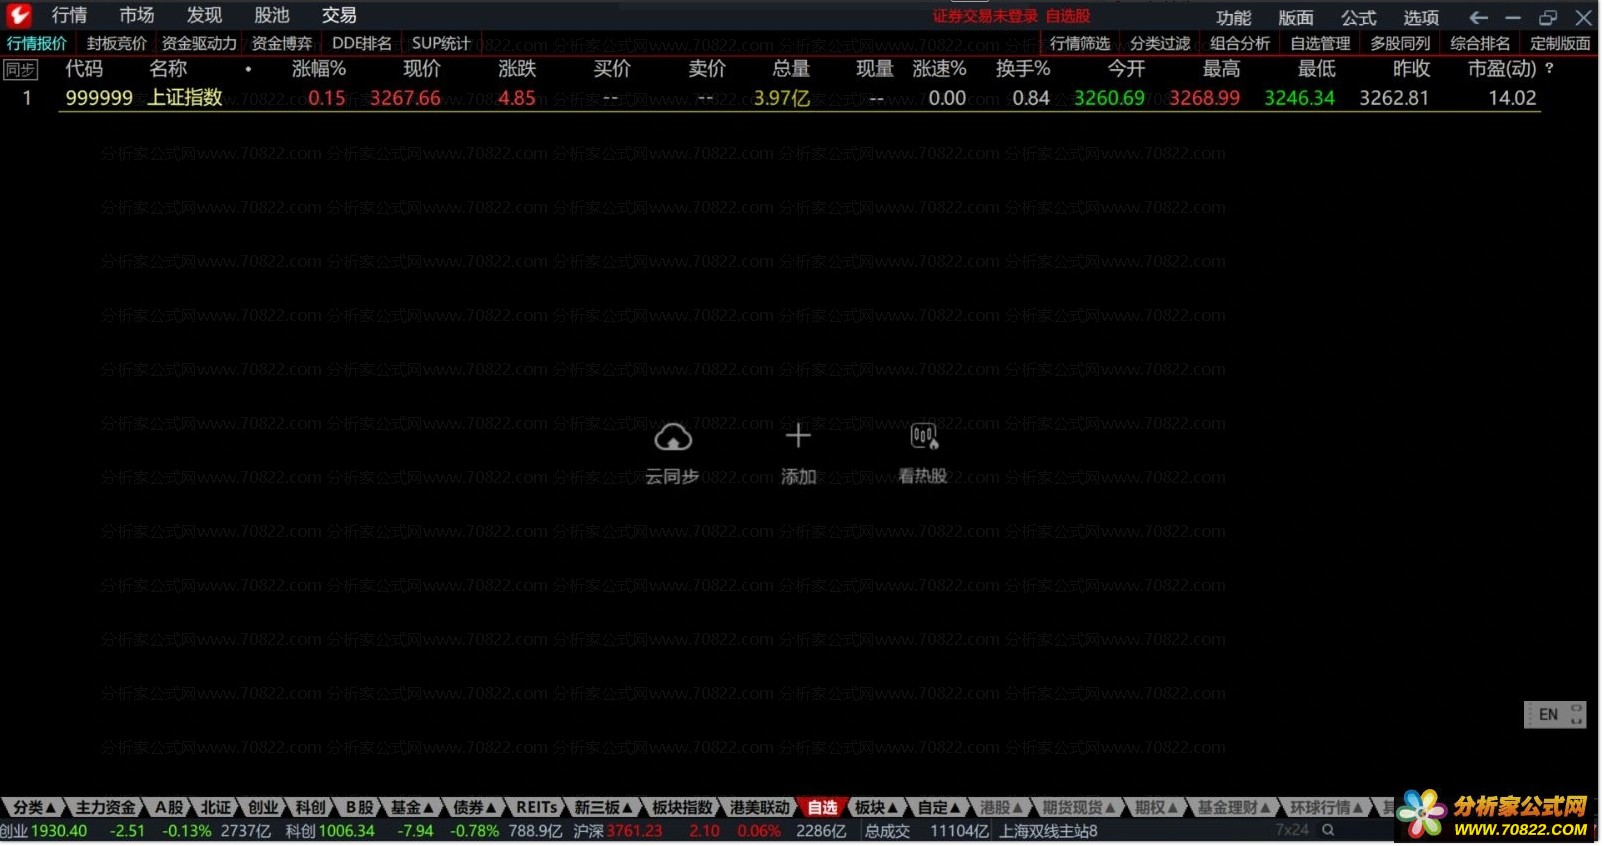Viewport: 1604px width, 846px height.
Task: Select the 上证指数 row name
Action: click(185, 97)
